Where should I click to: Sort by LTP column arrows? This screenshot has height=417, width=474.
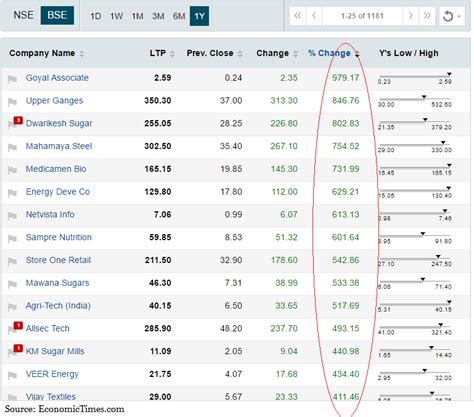(x=172, y=54)
